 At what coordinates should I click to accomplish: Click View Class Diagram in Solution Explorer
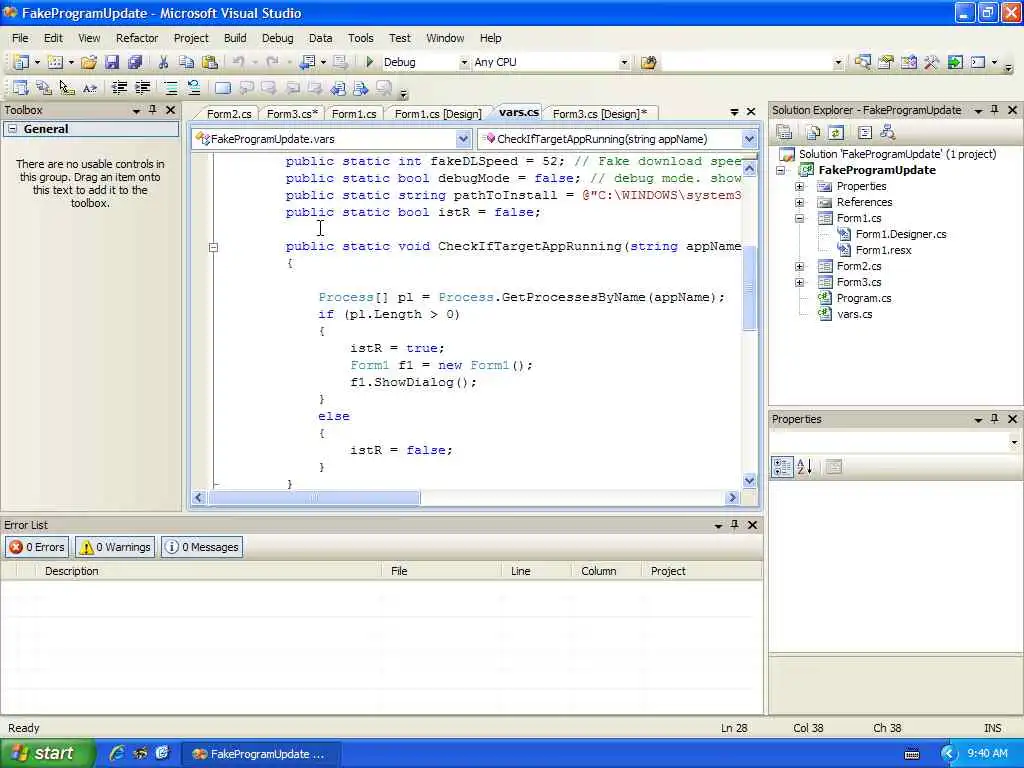pyautogui.click(x=888, y=133)
